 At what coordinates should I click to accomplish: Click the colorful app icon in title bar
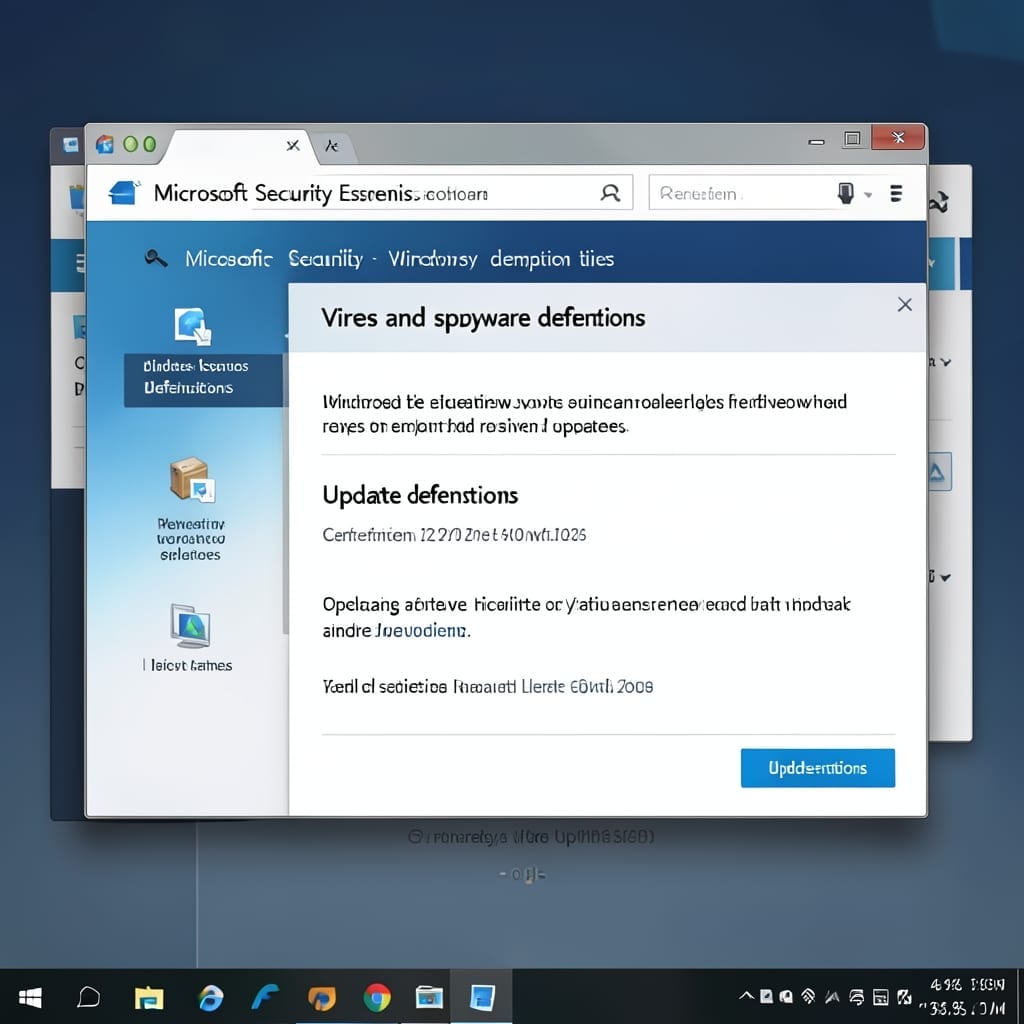click(104, 144)
